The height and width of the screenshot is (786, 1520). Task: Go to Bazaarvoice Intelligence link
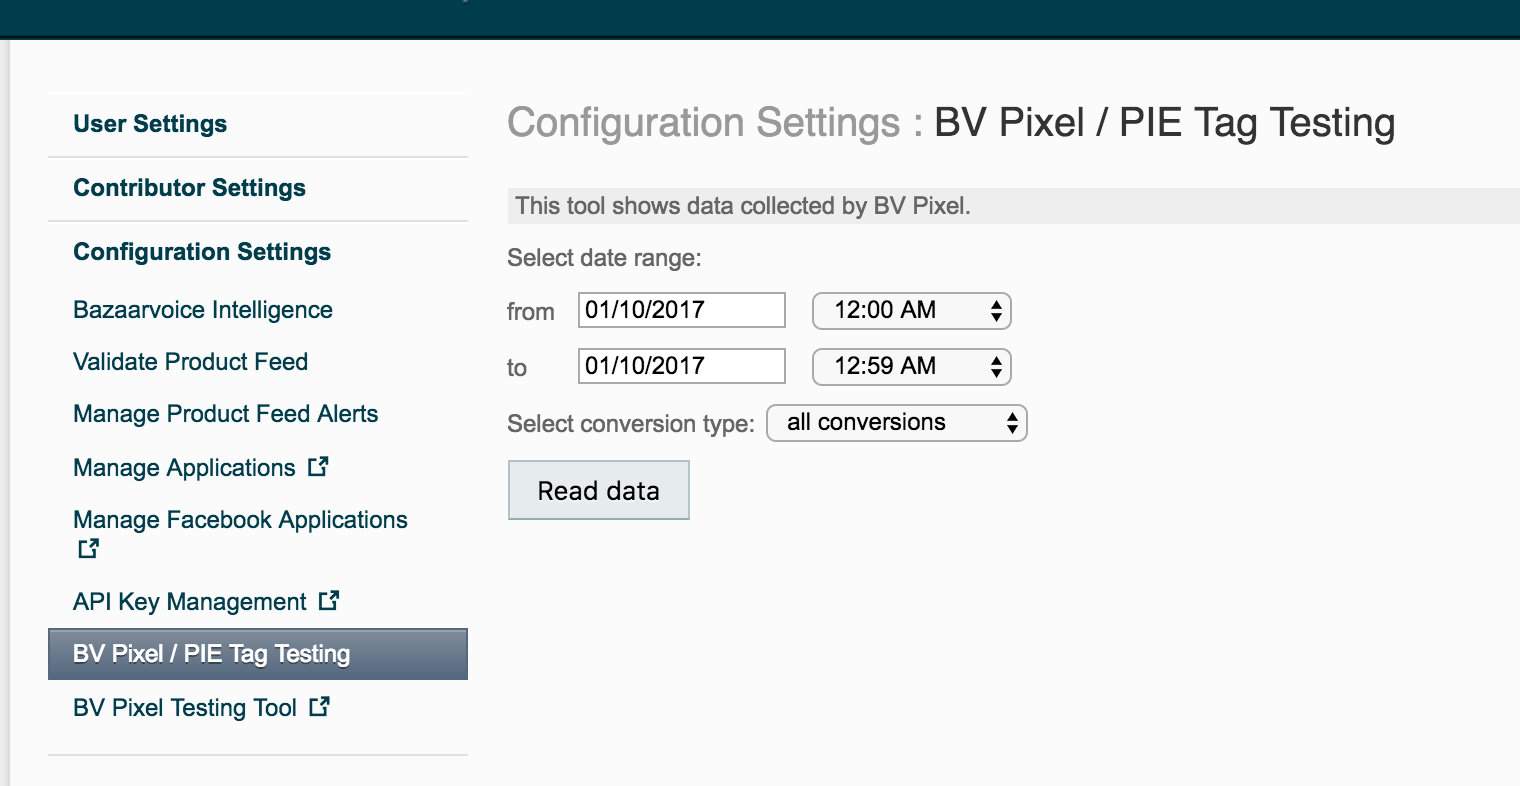[x=203, y=310]
